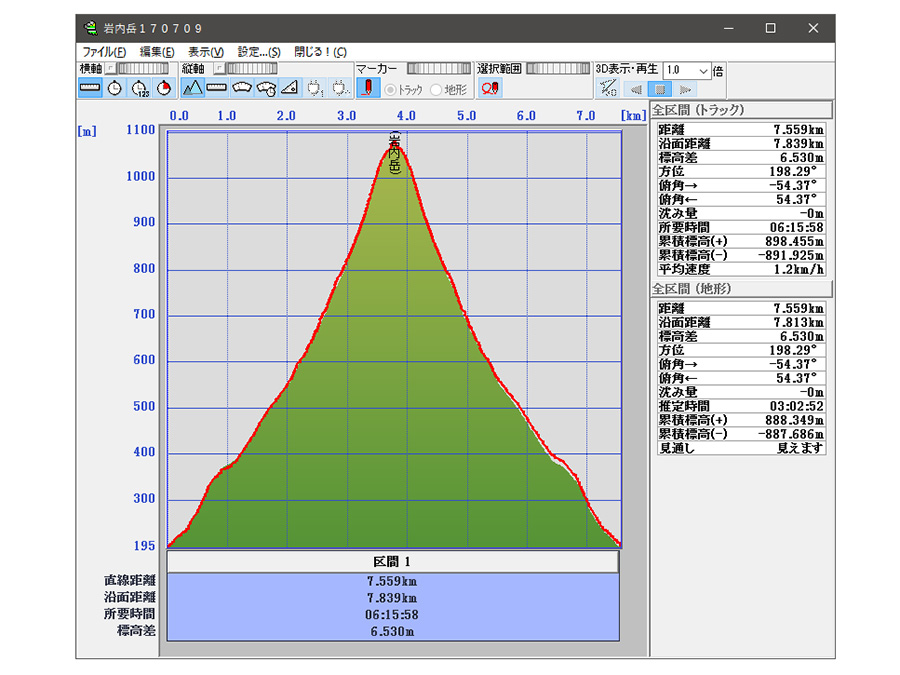Click the 全区間 (トラック) panel header

(x=741, y=110)
